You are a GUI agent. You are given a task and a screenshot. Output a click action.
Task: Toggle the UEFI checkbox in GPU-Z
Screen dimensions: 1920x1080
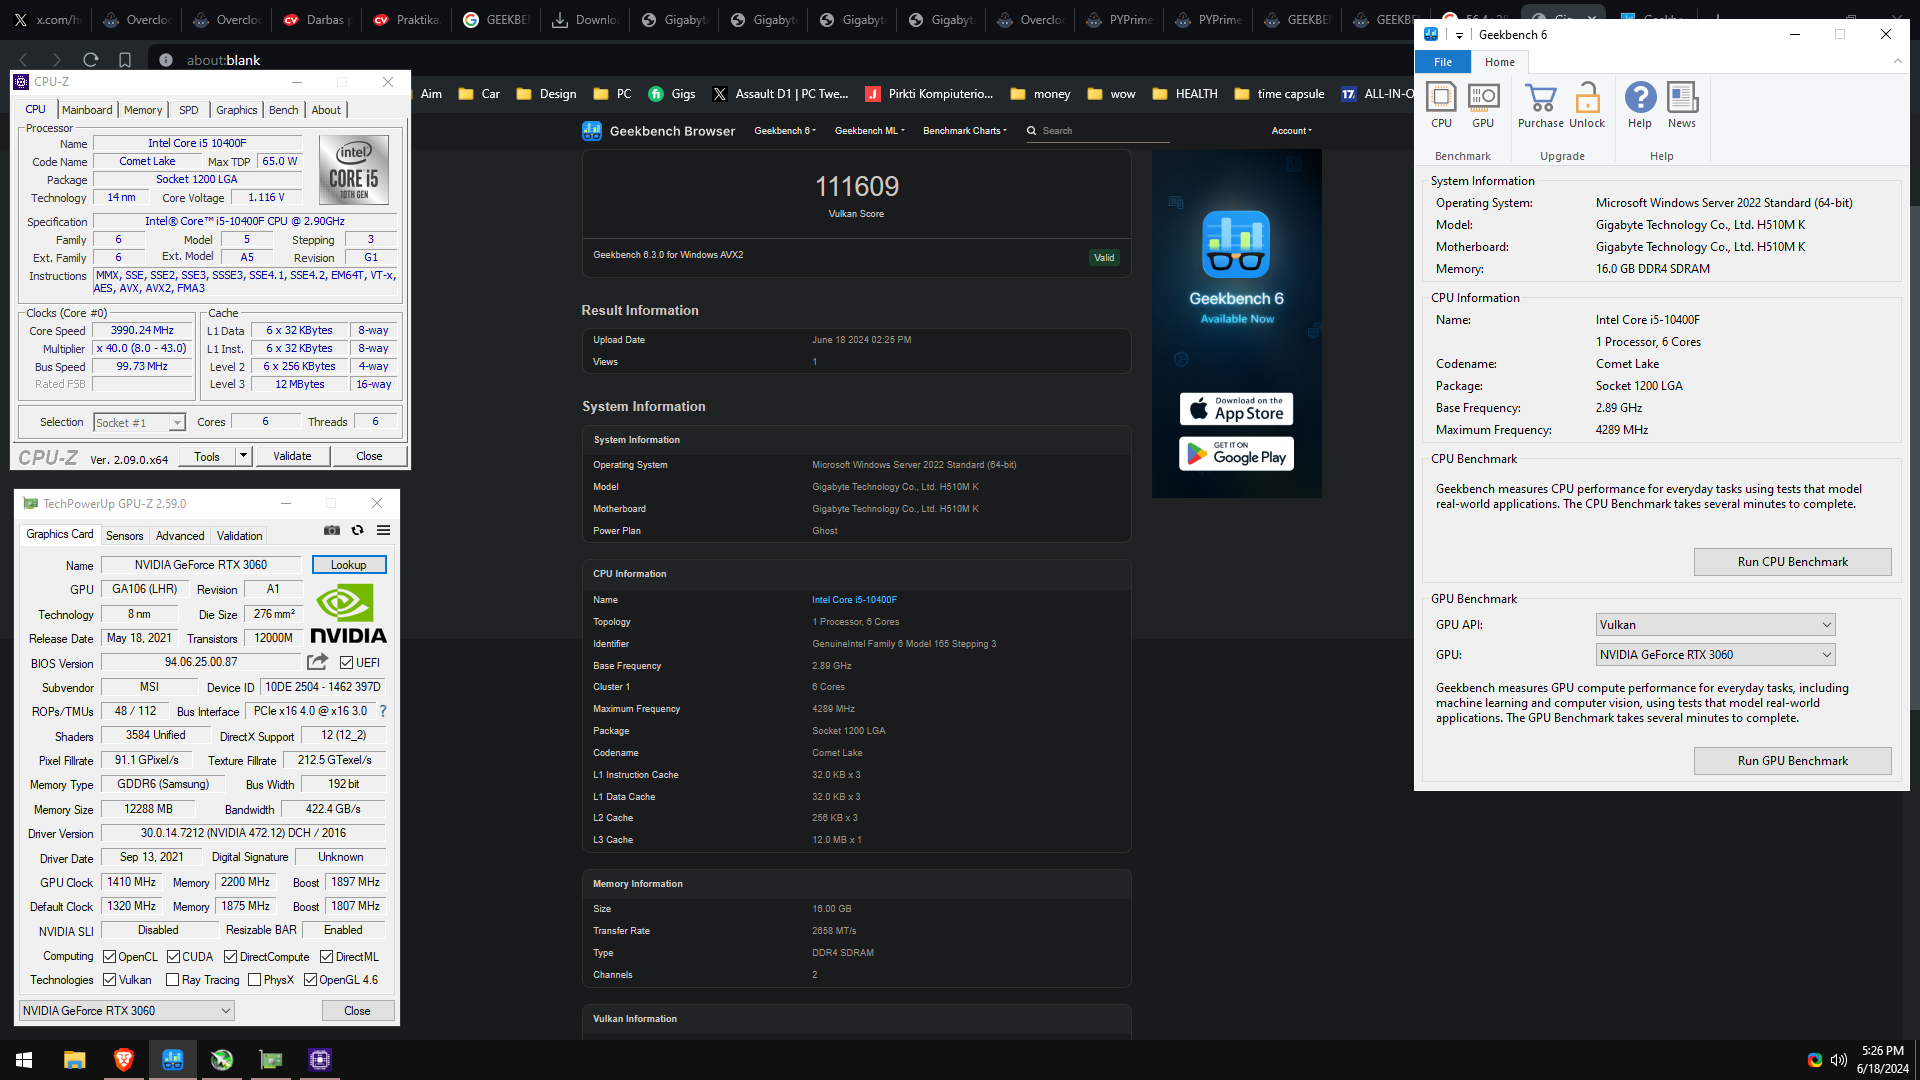click(346, 663)
